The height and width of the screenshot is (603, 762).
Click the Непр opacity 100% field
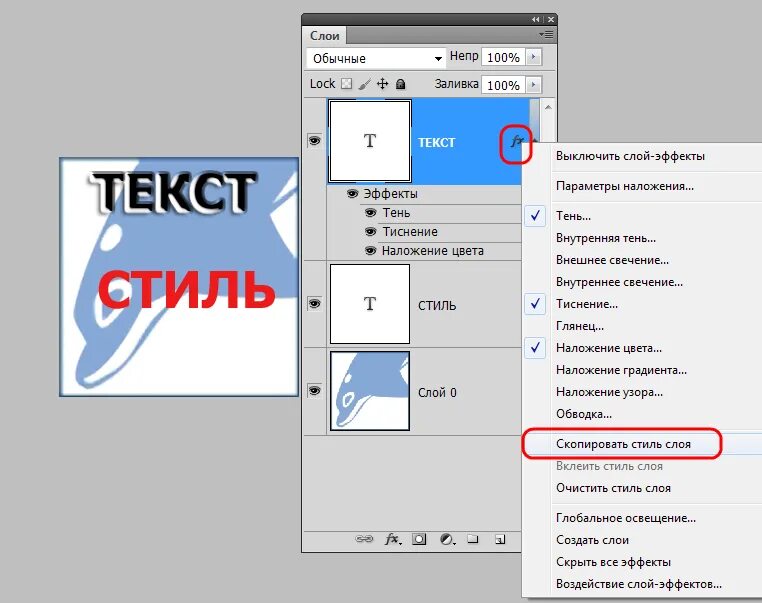(x=503, y=57)
